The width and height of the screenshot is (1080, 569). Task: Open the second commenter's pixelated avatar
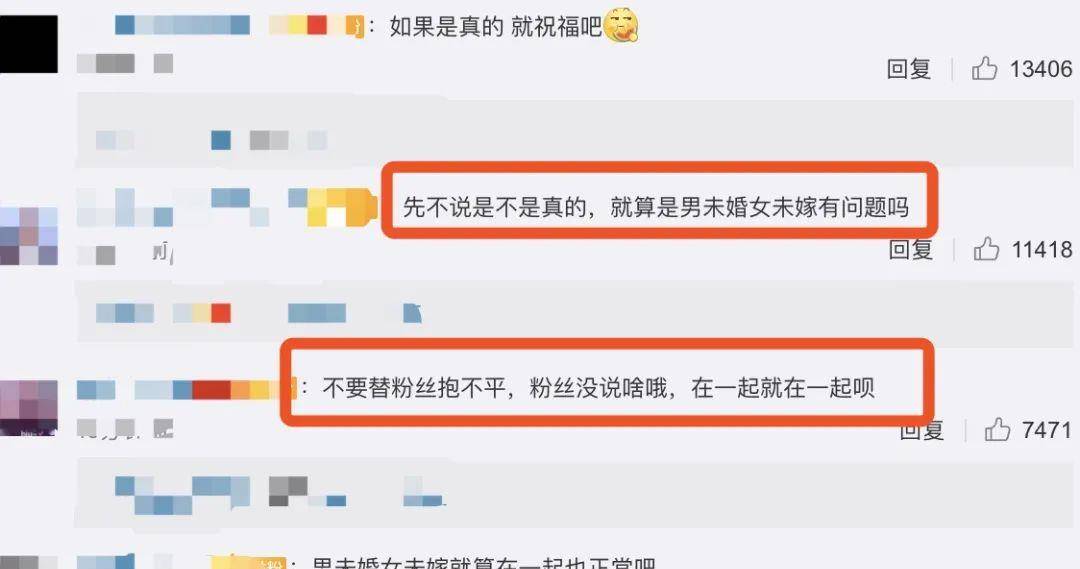click(x=29, y=236)
